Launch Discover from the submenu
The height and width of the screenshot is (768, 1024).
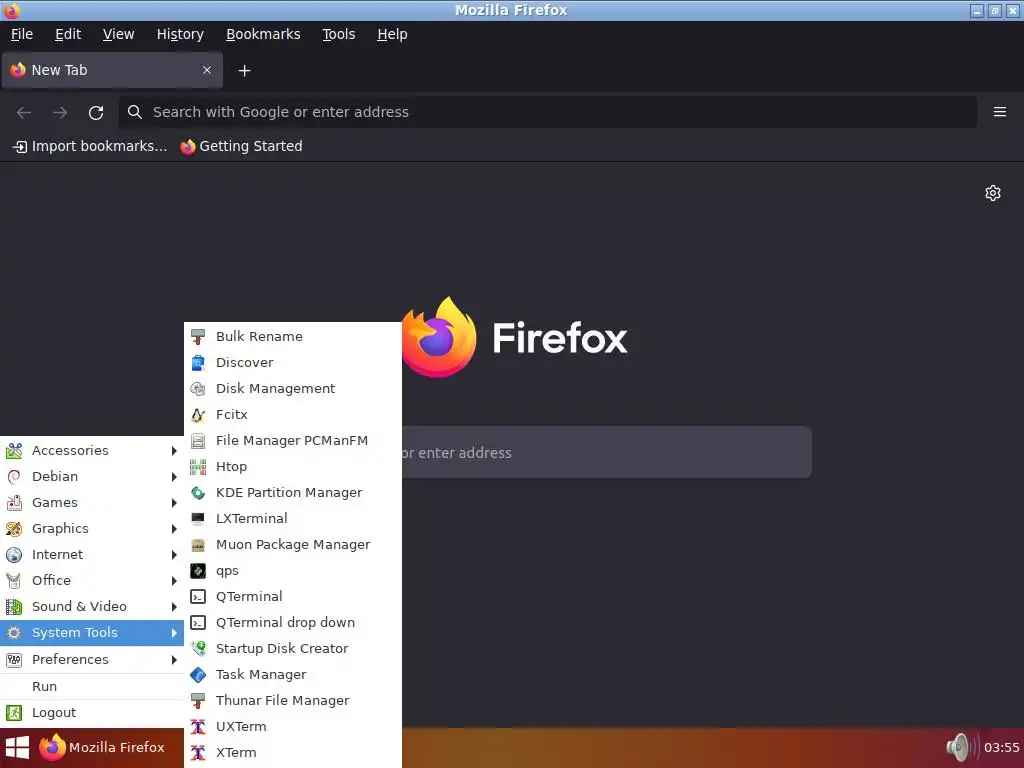tap(293, 362)
